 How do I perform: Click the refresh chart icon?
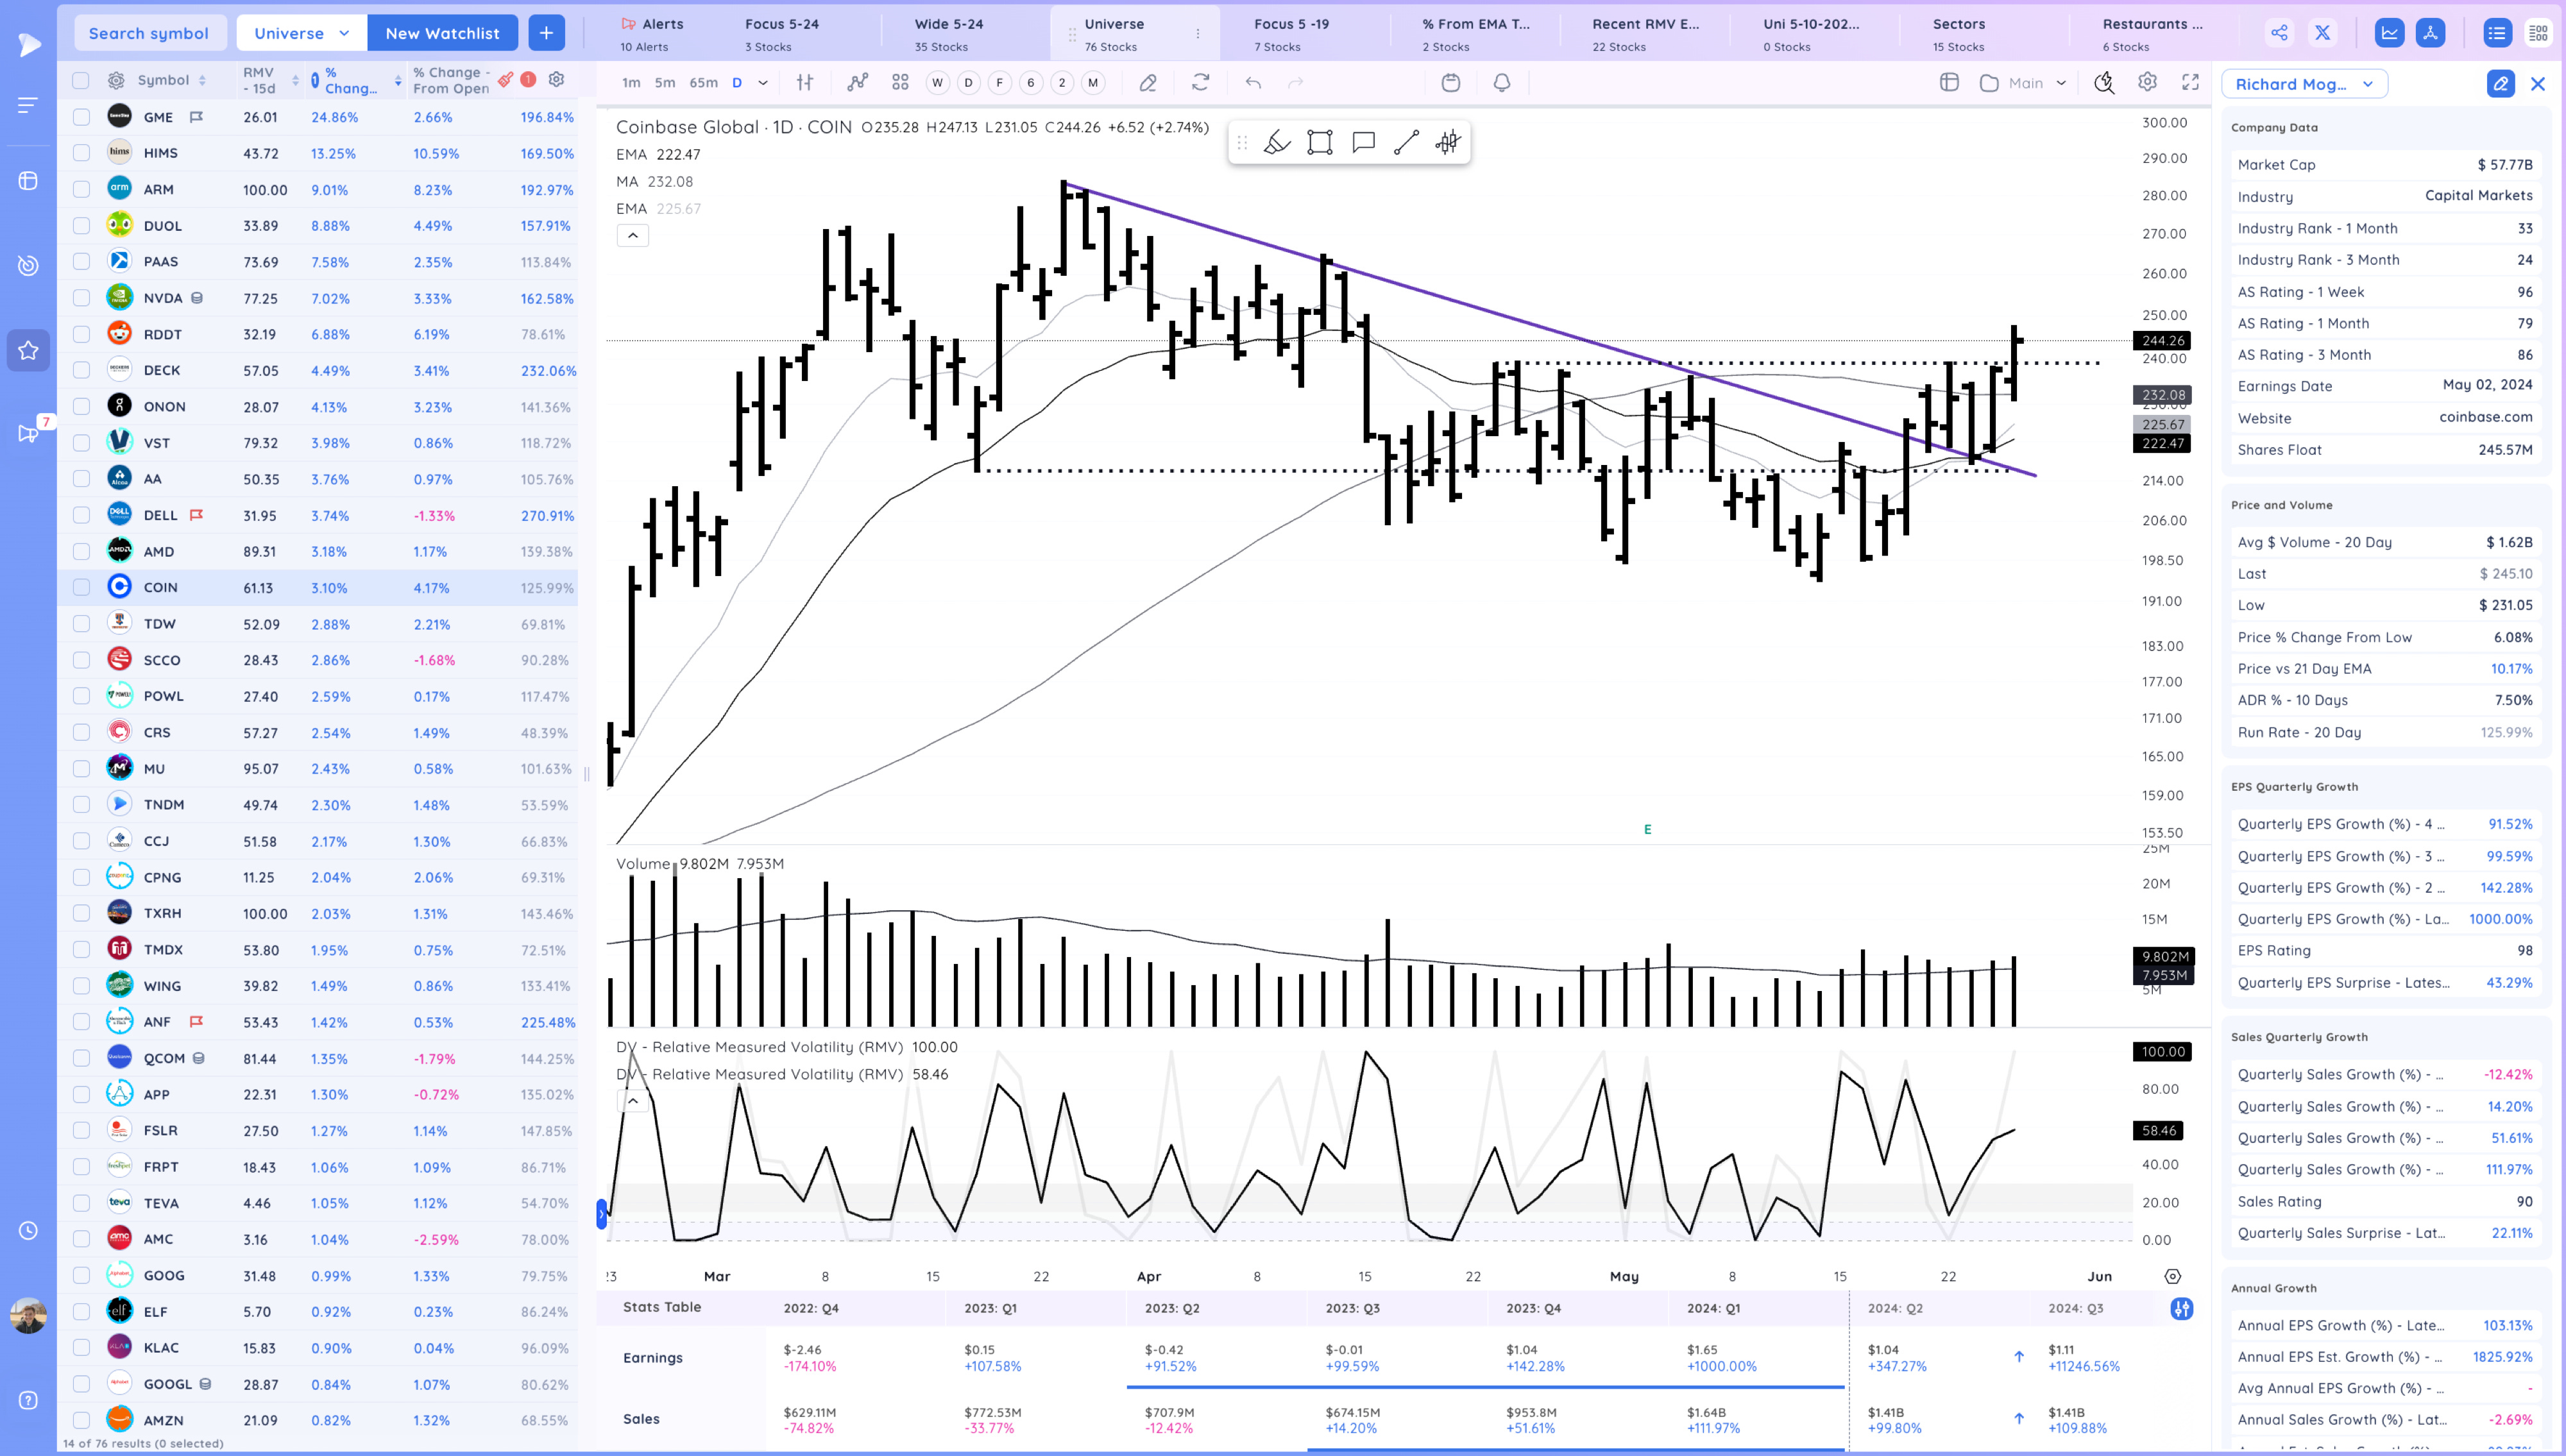point(1200,83)
